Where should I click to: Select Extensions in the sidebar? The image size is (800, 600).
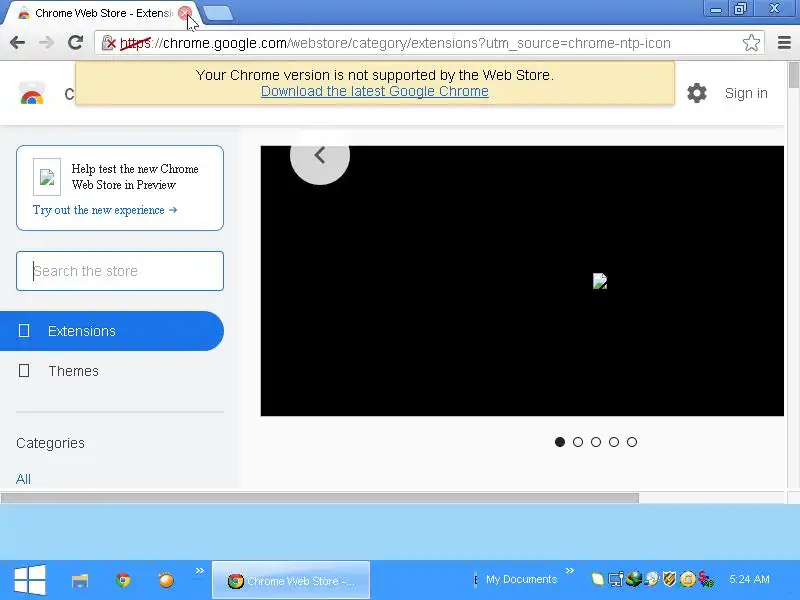point(112,331)
